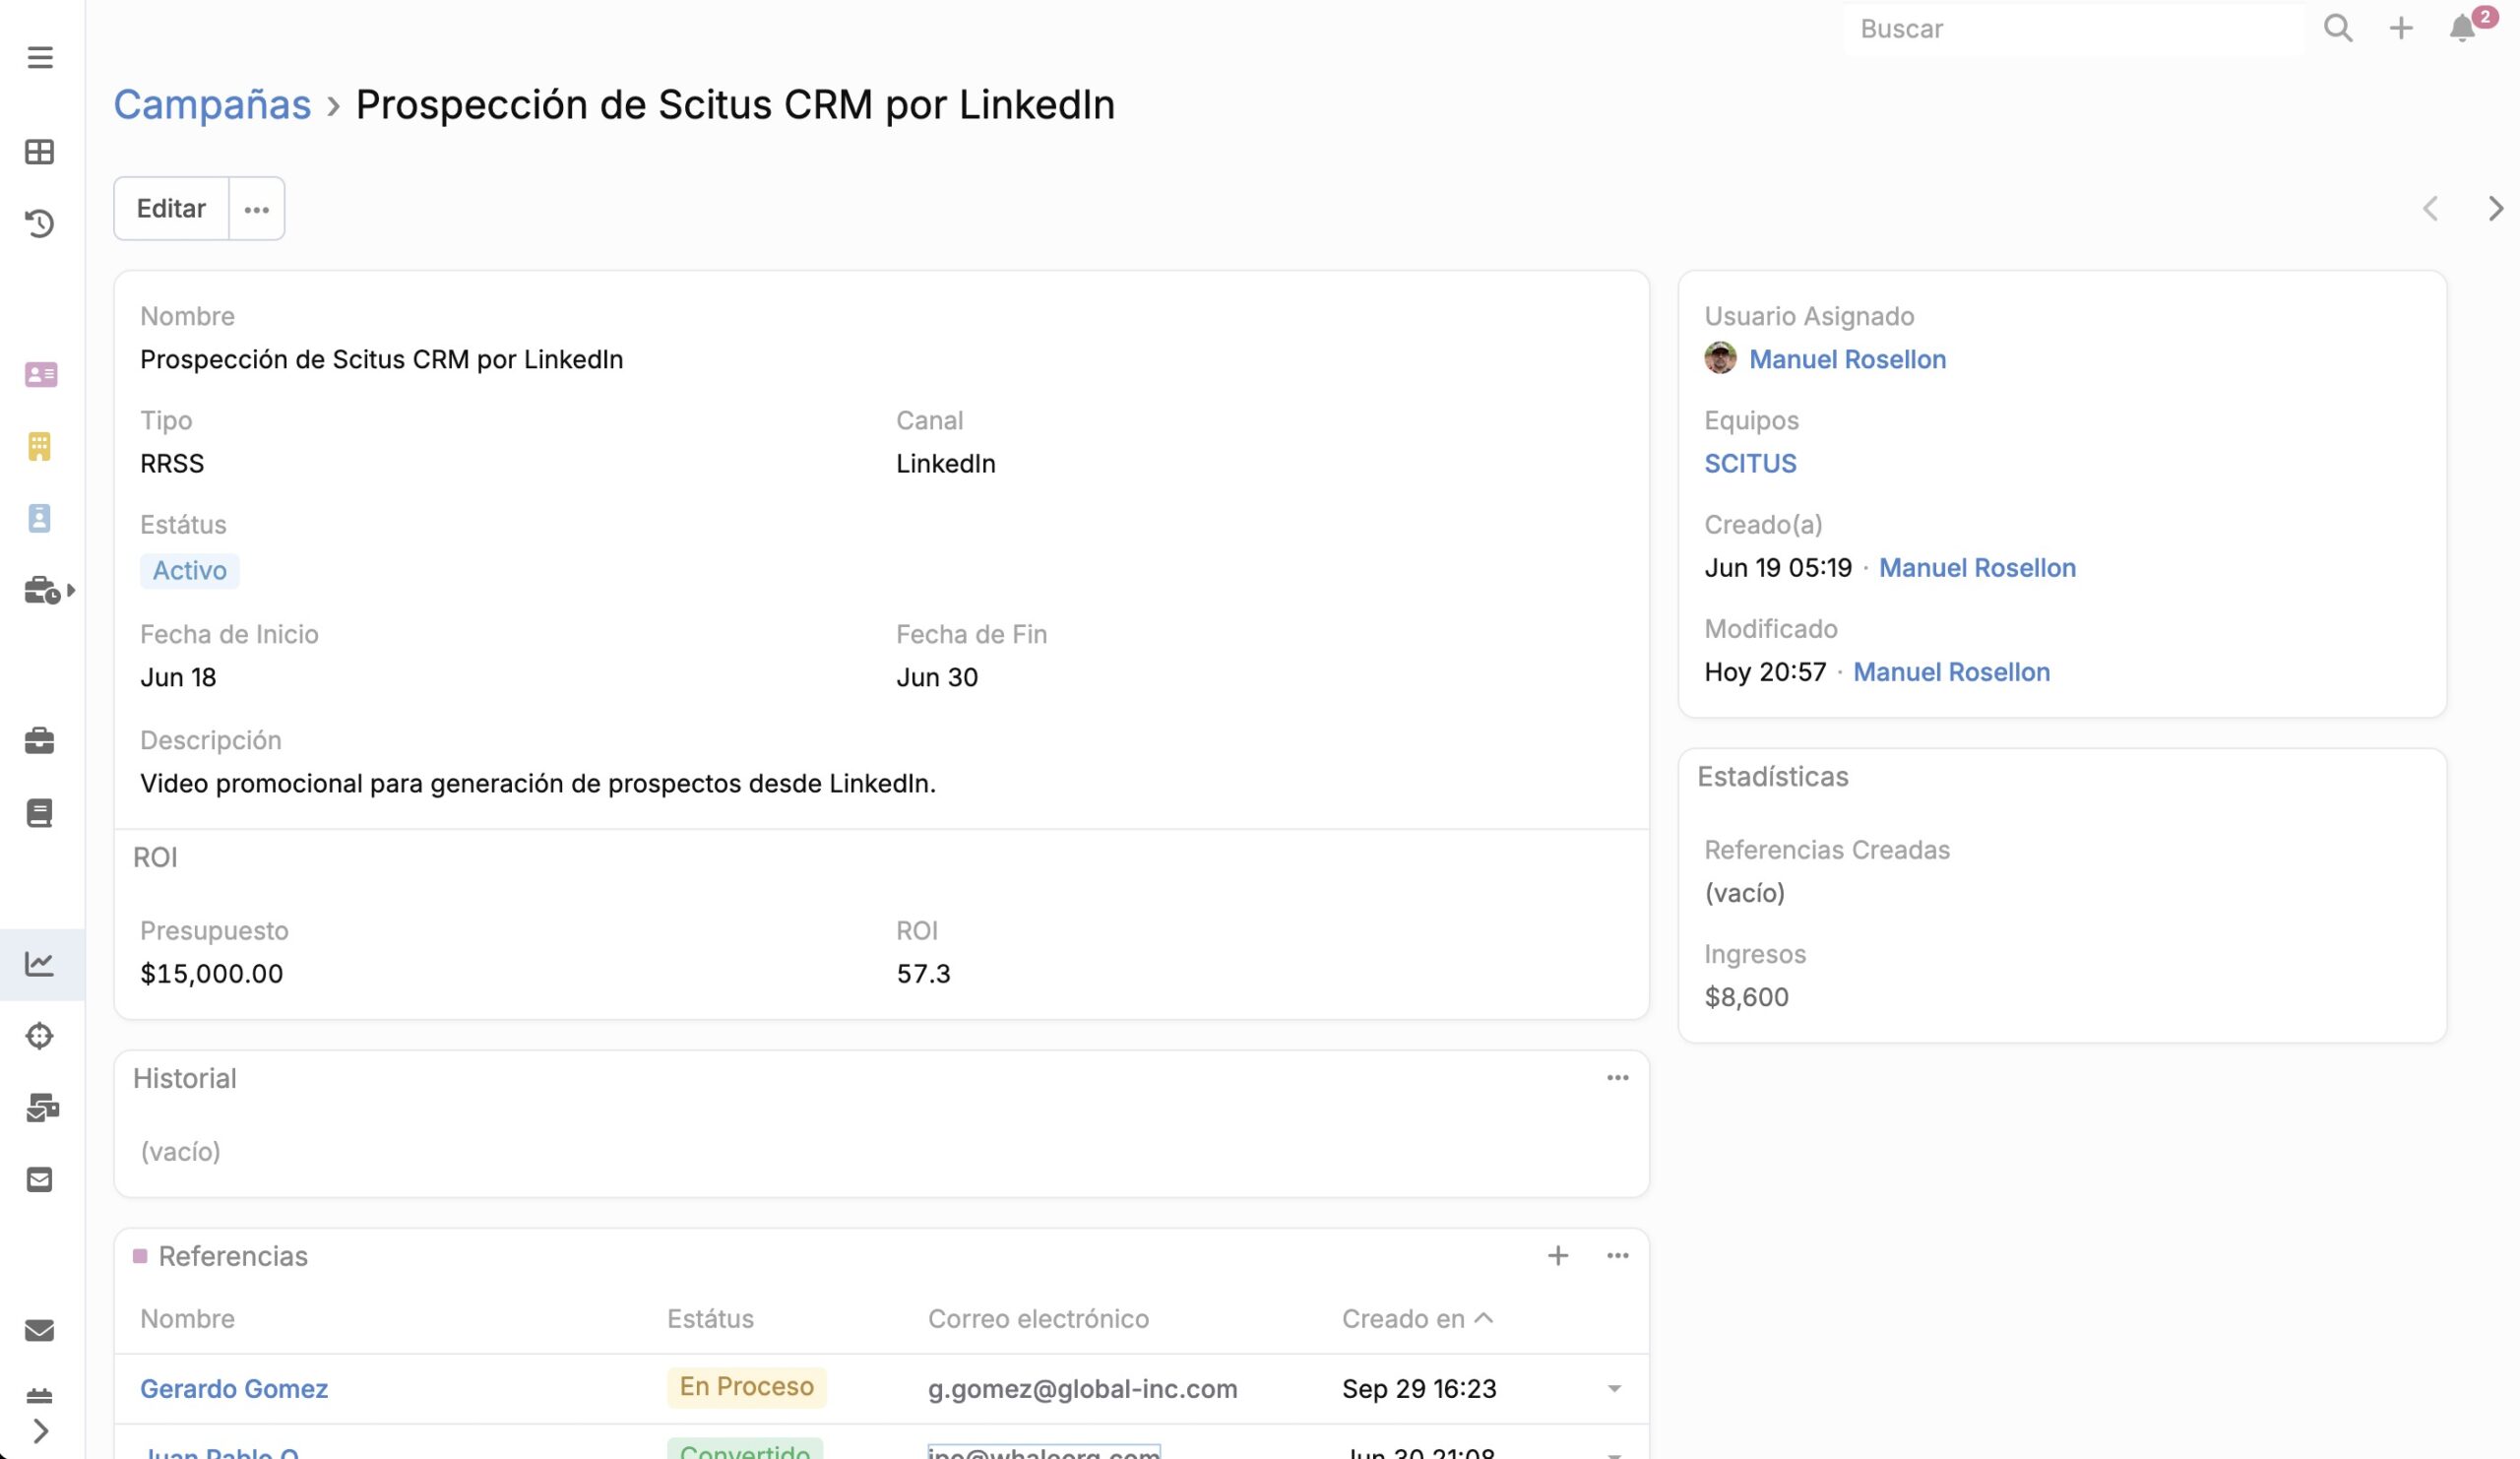Sort references by Correo electrónico column
Image resolution: width=2520 pixels, height=1459 pixels.
click(1038, 1319)
